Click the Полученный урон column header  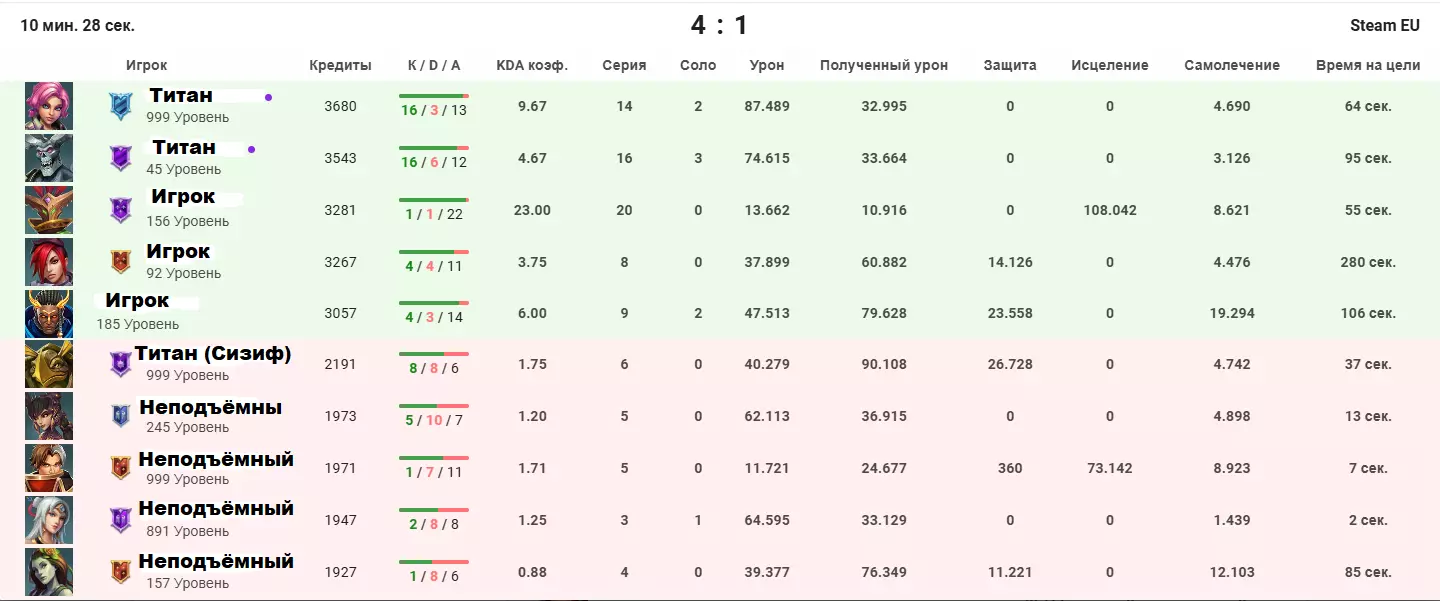coord(883,65)
